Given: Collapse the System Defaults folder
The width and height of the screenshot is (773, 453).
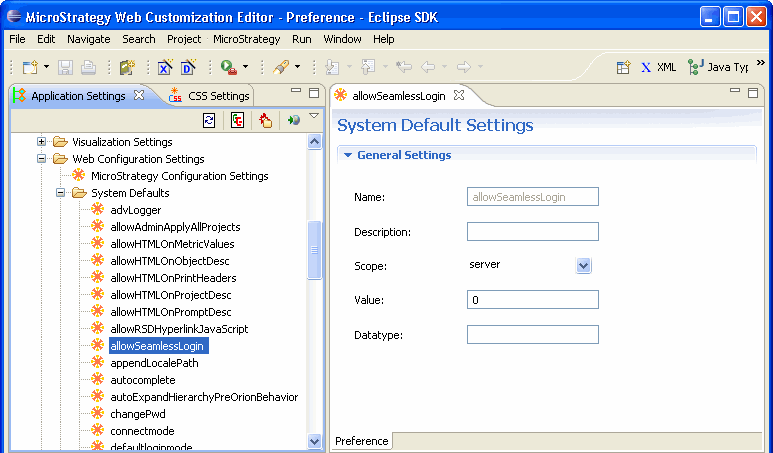Looking at the screenshot, I should (60, 193).
